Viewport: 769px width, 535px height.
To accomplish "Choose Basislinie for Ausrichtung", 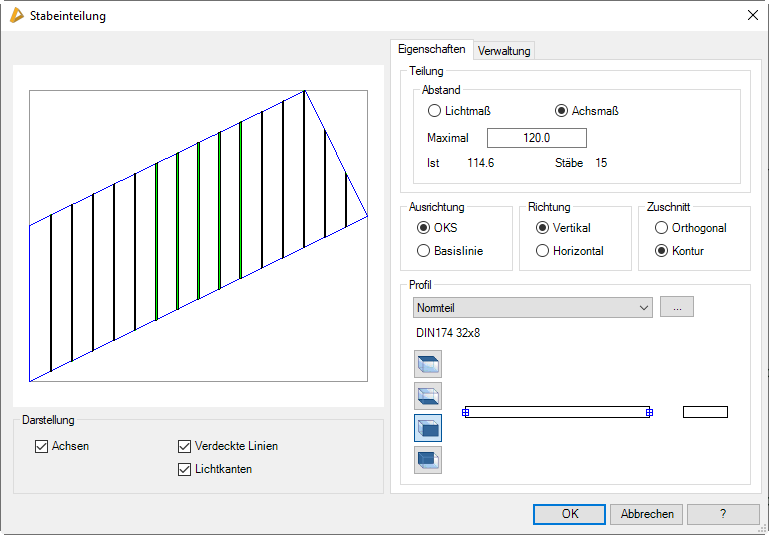I will point(424,251).
